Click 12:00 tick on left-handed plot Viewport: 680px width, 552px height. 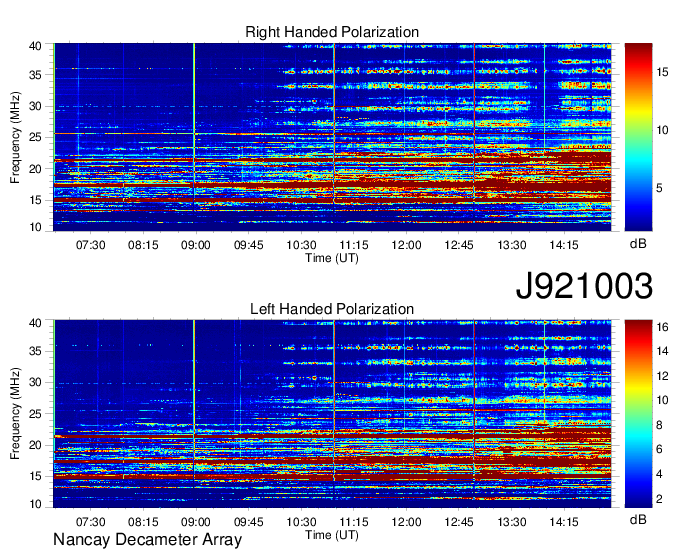[406, 522]
